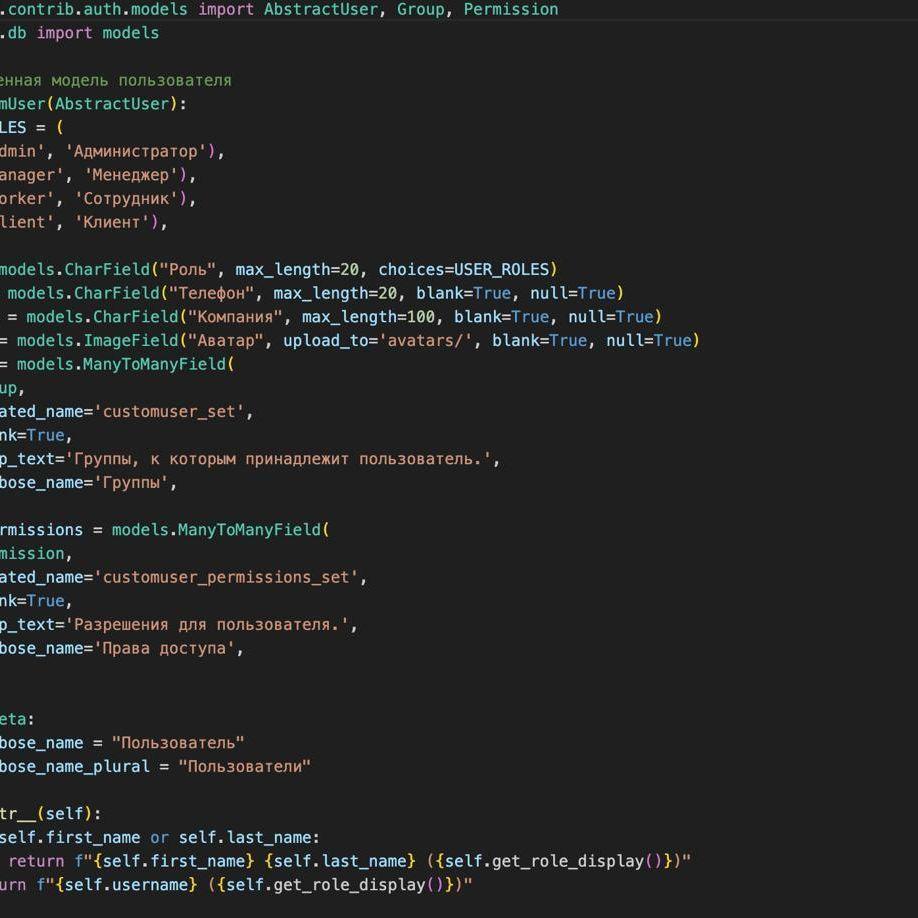Click the string 'Менеджер'
Viewport: 918px width, 918px height.
point(131,175)
